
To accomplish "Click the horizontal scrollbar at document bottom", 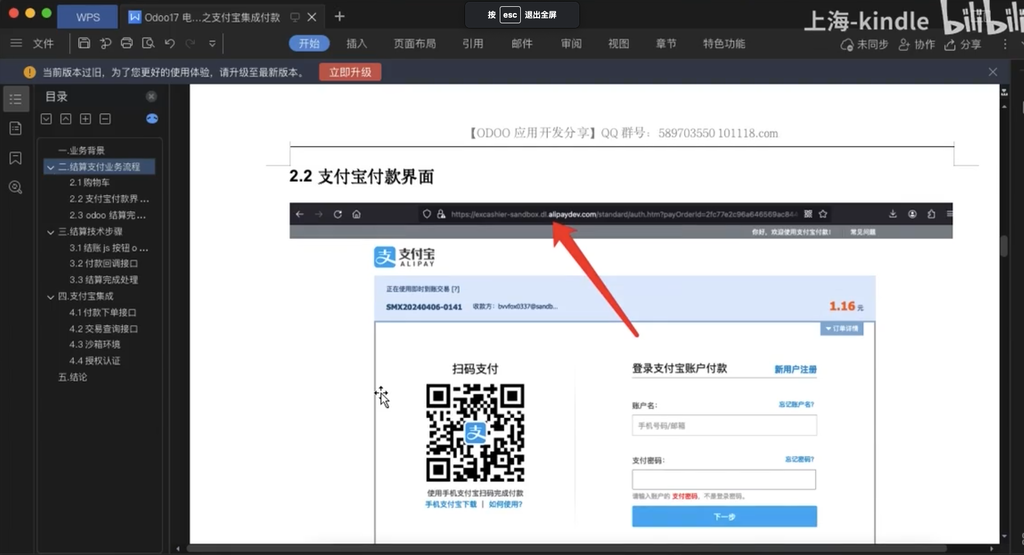I will [567, 548].
